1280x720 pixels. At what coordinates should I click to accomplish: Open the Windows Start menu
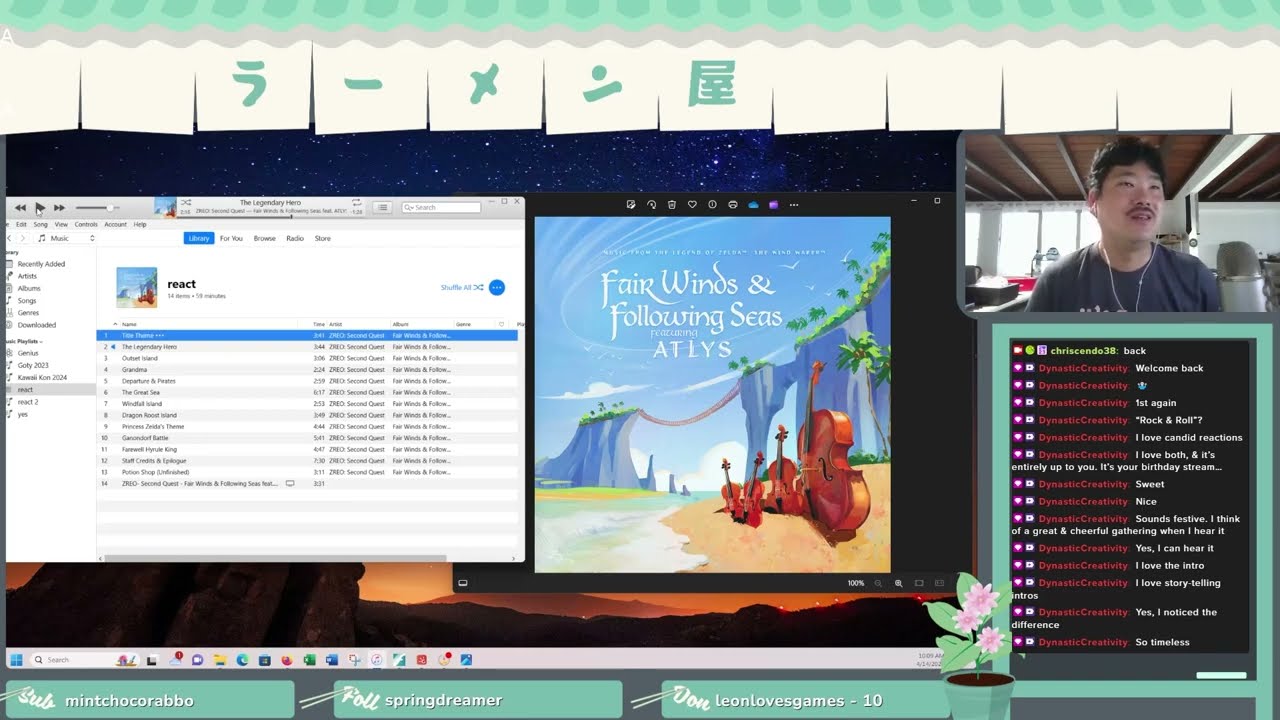16,659
